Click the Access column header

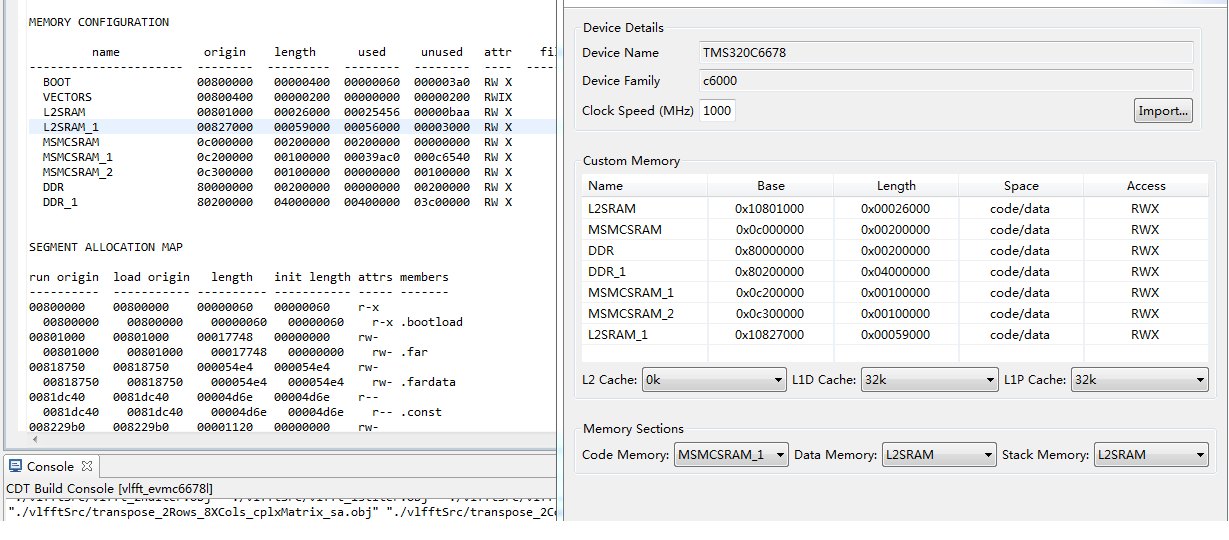pos(1145,186)
